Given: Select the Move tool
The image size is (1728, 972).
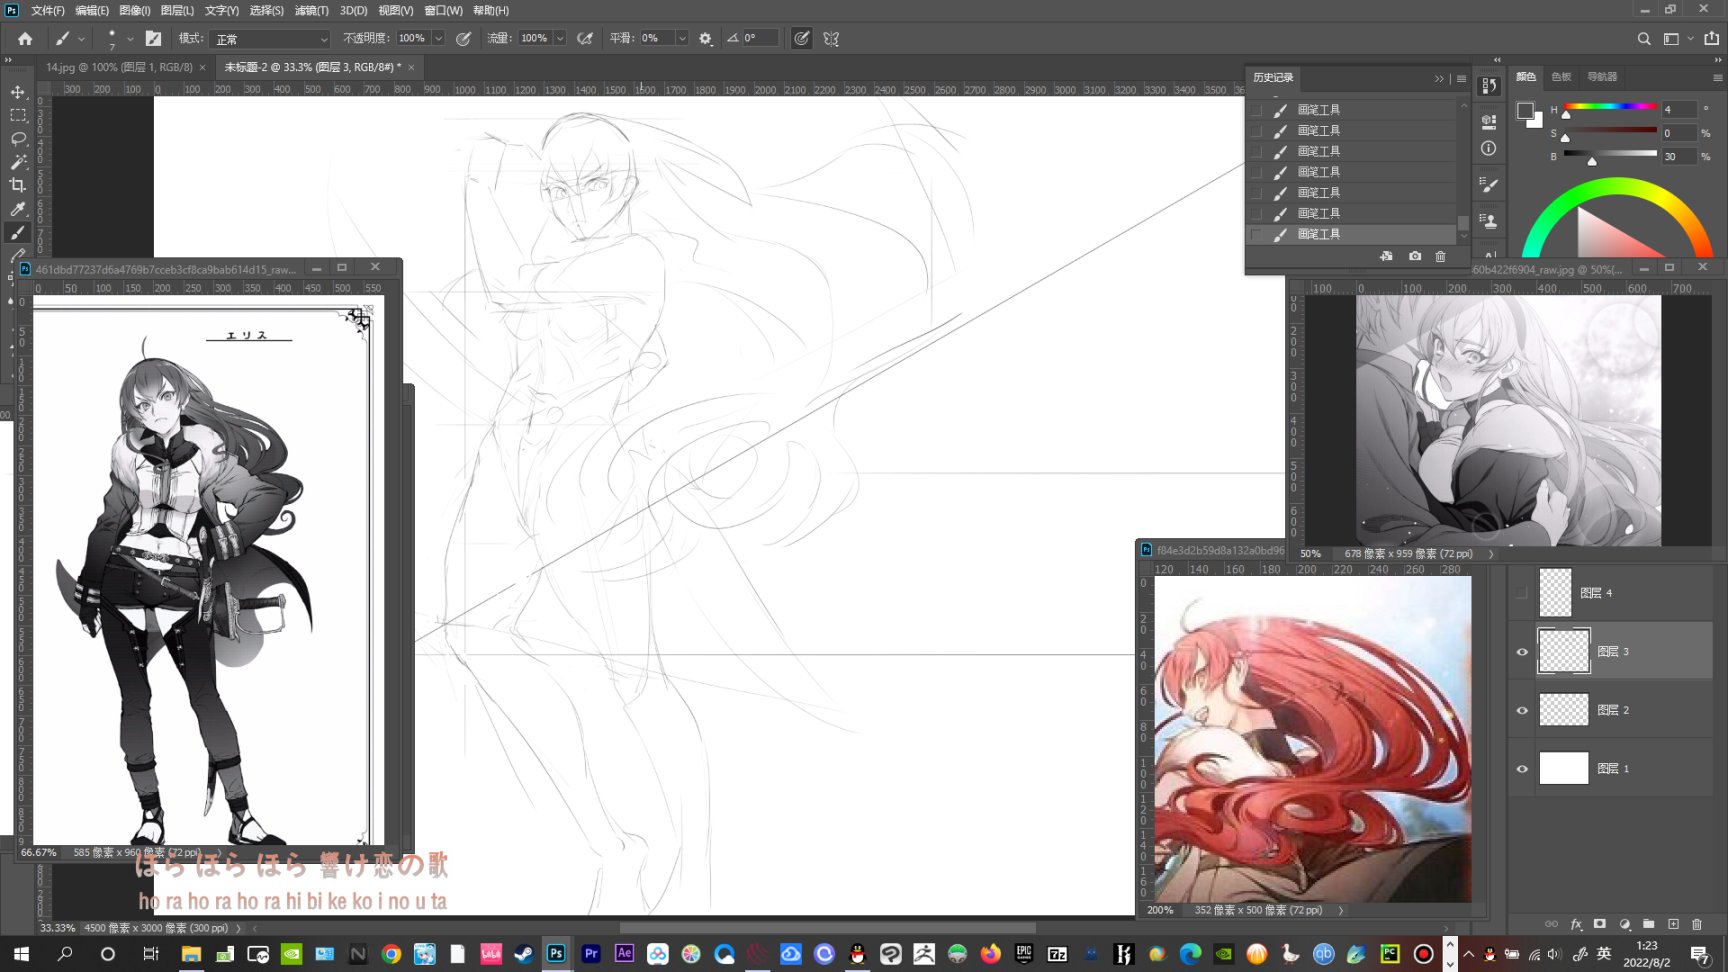Looking at the screenshot, I should 18,92.
